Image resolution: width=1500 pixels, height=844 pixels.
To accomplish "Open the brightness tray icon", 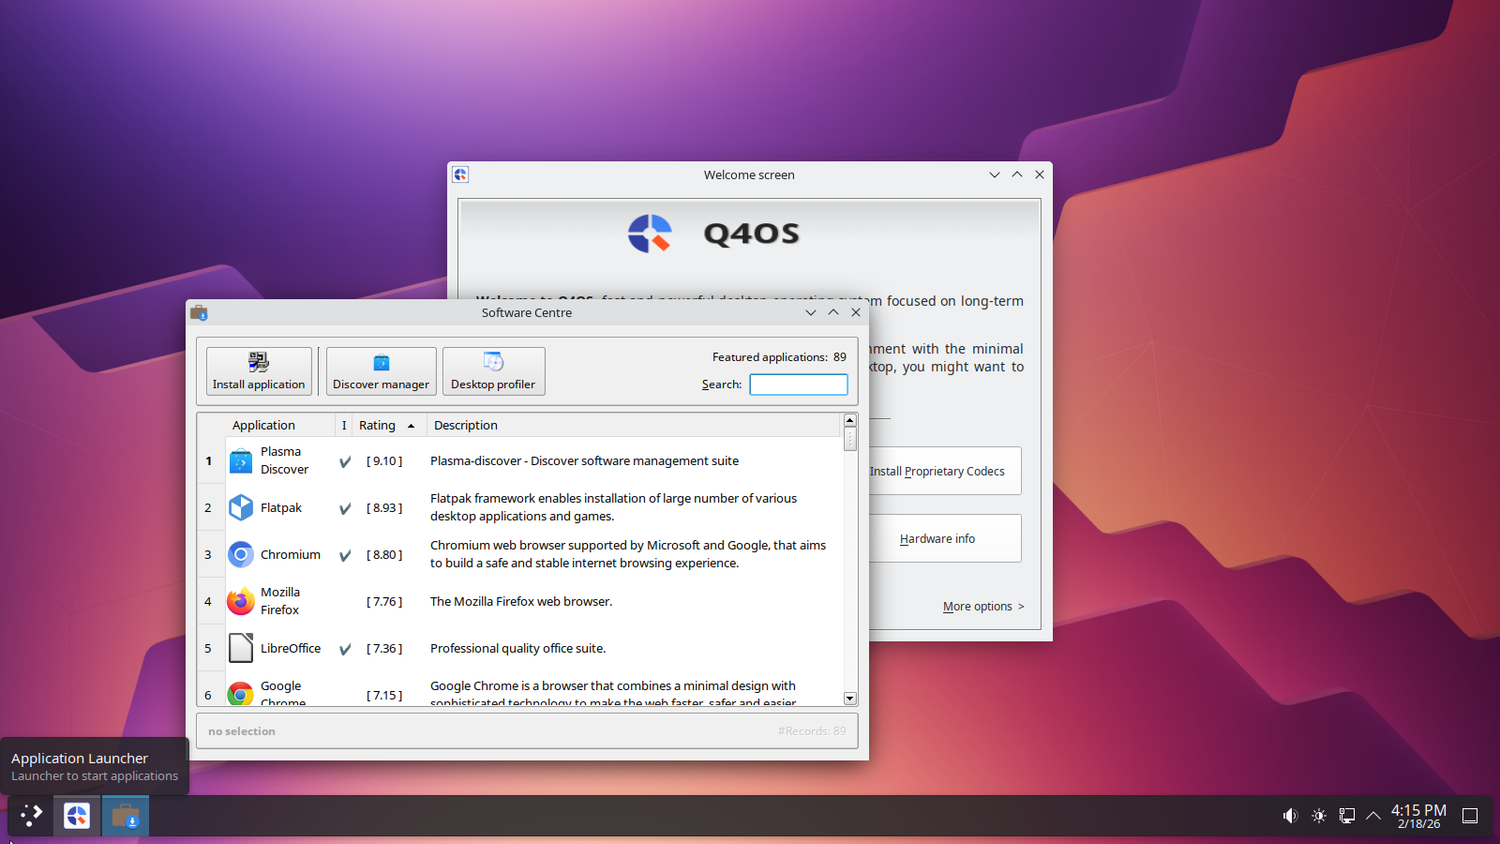I will (x=1319, y=816).
